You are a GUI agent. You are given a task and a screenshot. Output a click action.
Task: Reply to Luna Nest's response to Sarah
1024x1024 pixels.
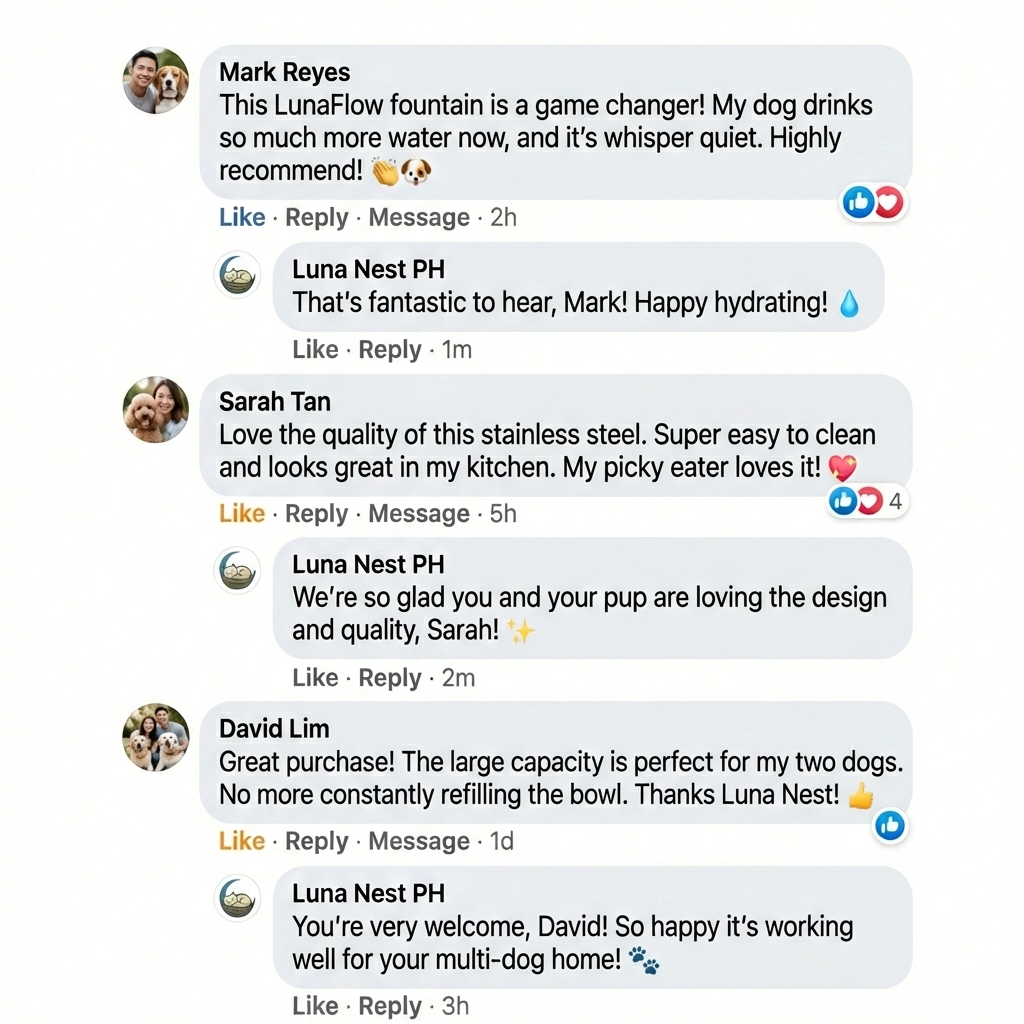[390, 678]
